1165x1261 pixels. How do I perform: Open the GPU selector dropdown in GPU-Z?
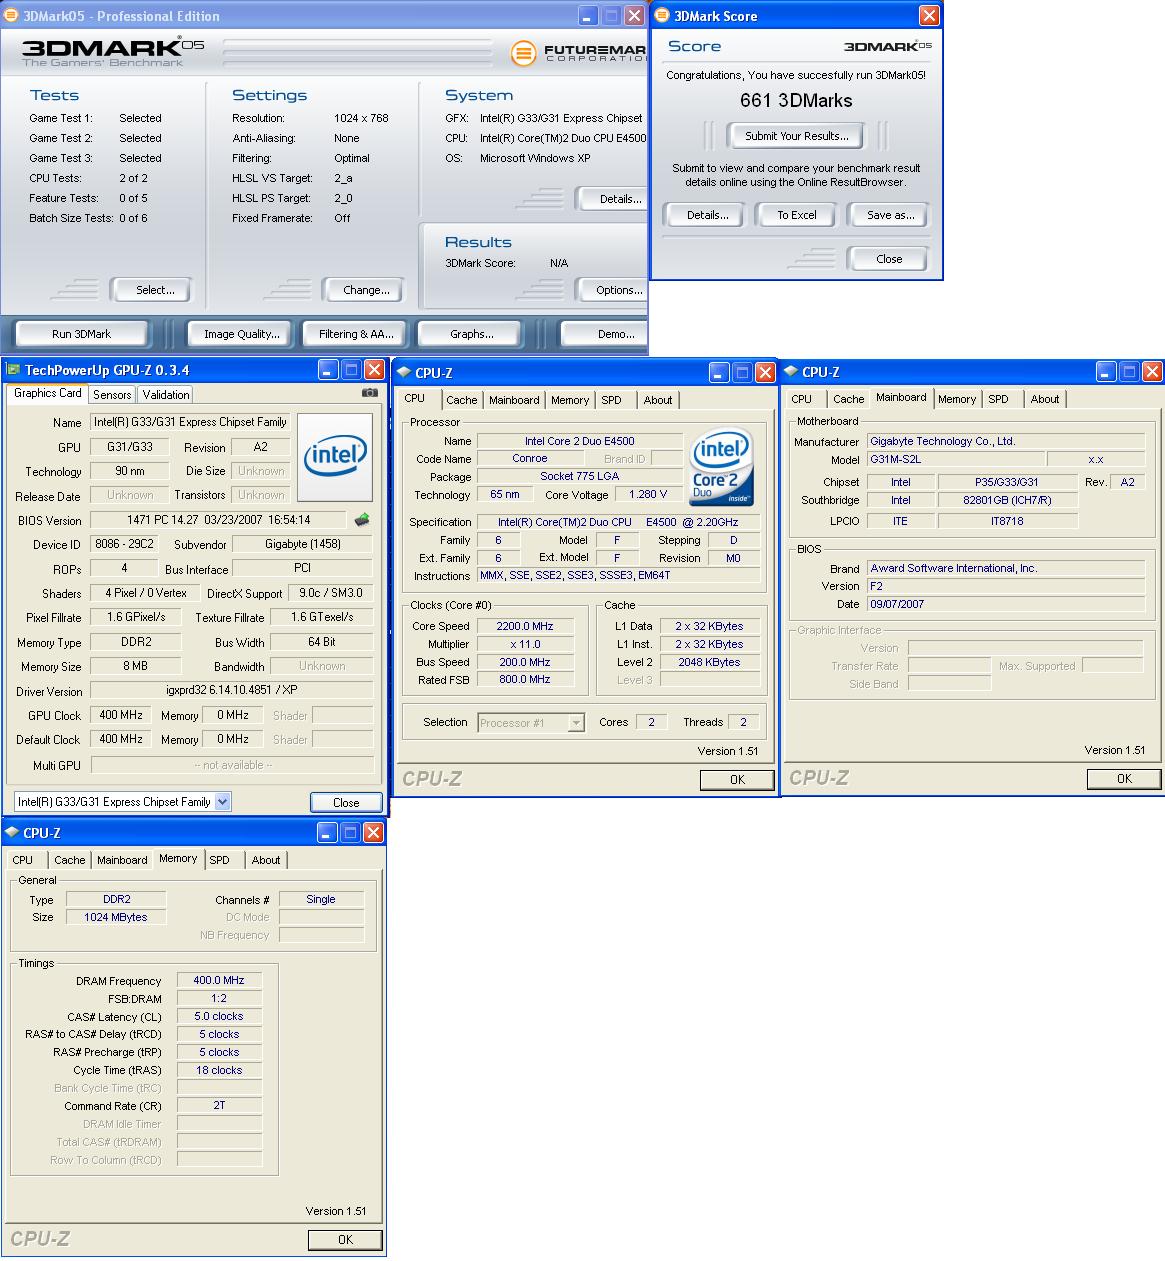coord(222,801)
